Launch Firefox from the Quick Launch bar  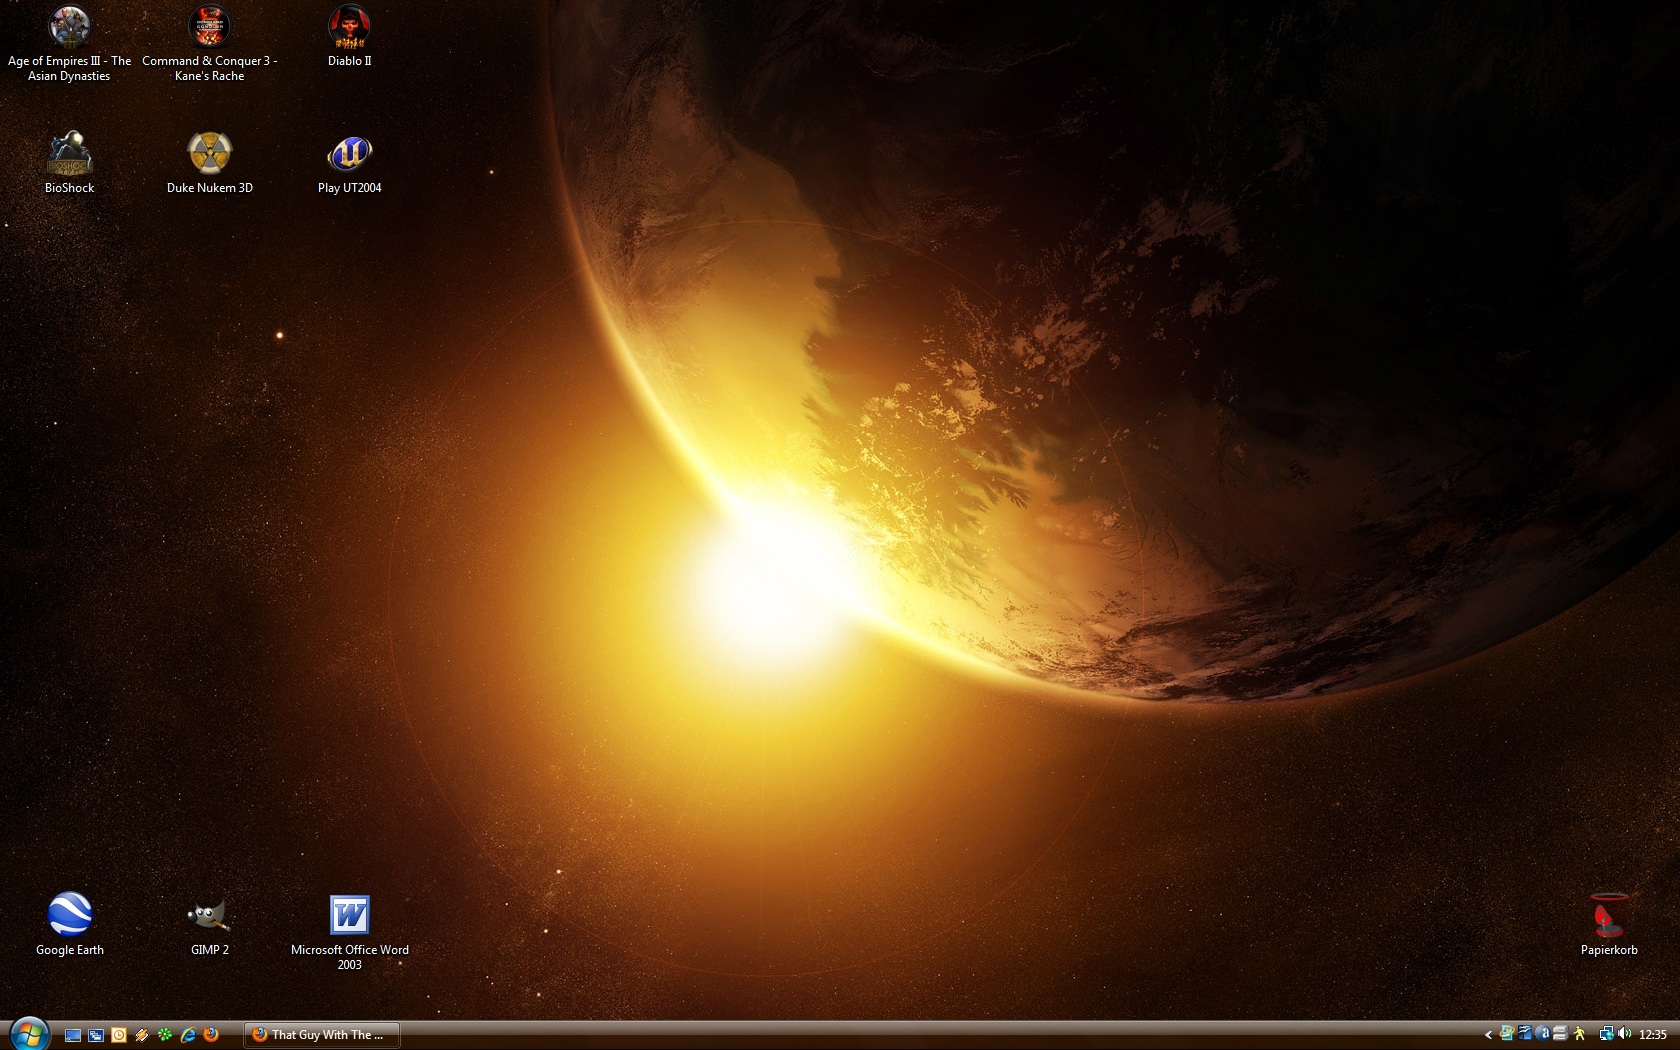pos(211,1035)
